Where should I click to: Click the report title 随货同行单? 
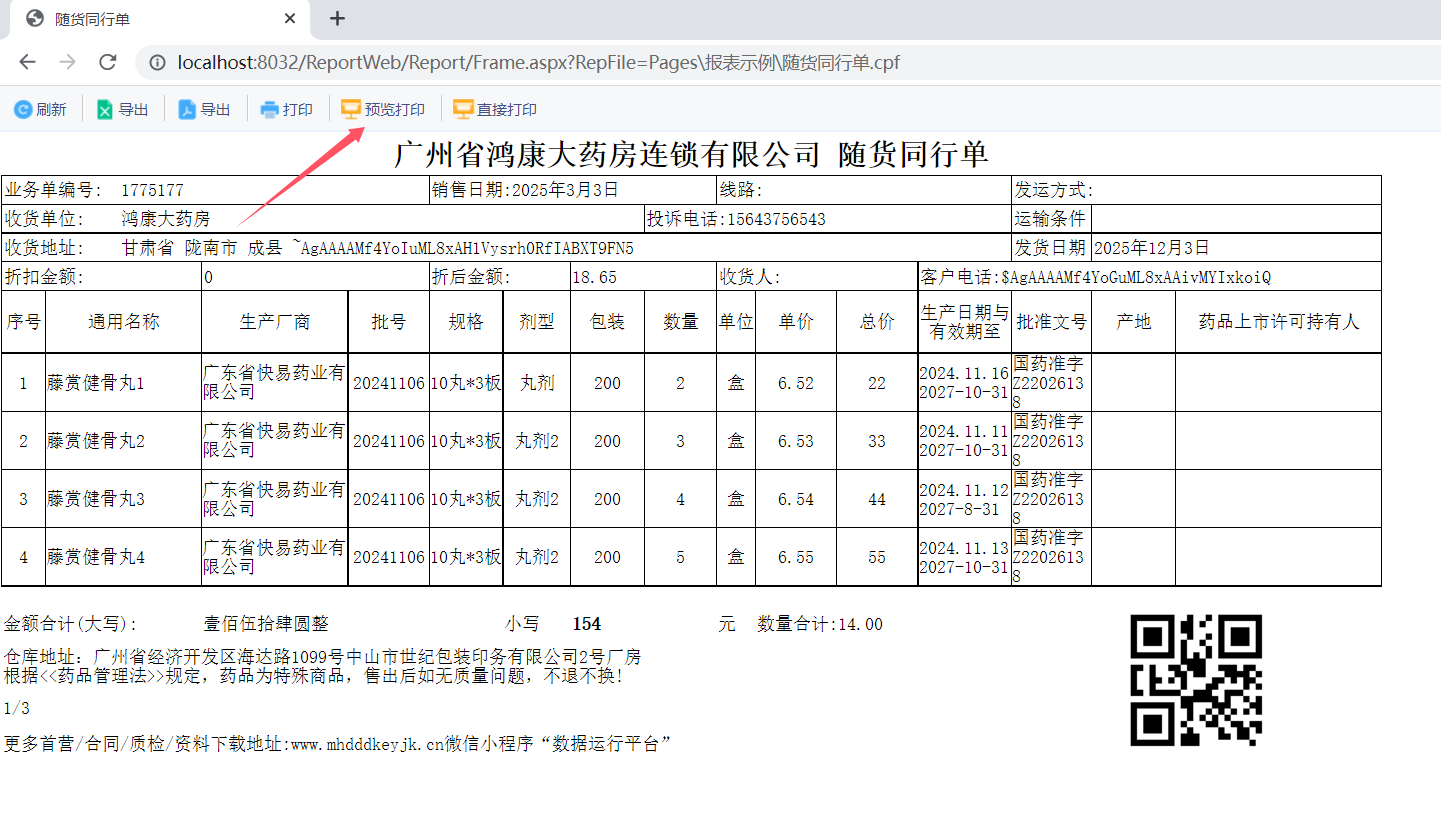pyautogui.click(x=913, y=154)
